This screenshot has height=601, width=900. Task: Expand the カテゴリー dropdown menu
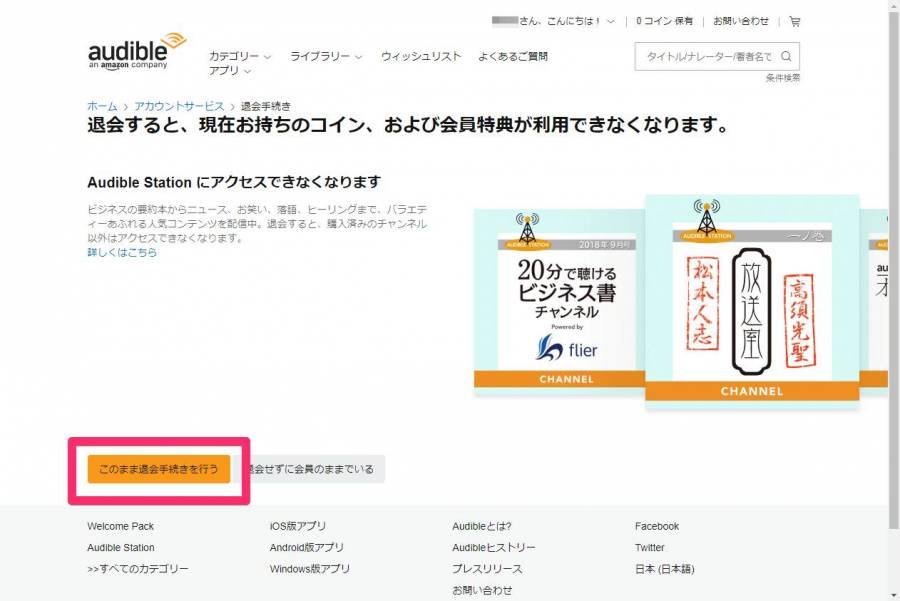pos(239,56)
